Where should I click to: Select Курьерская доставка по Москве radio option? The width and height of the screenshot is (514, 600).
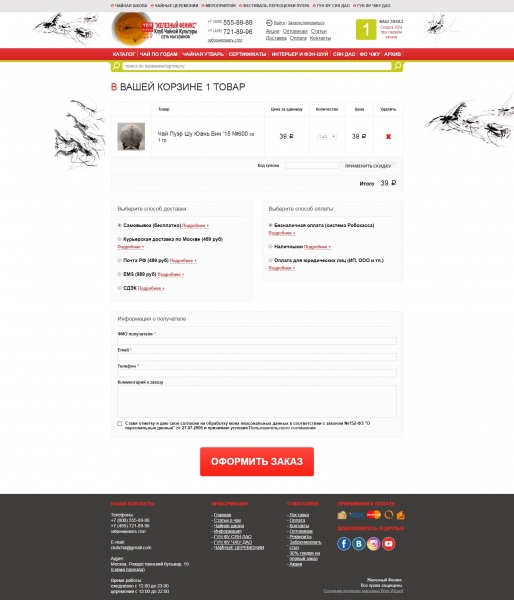(x=119, y=239)
